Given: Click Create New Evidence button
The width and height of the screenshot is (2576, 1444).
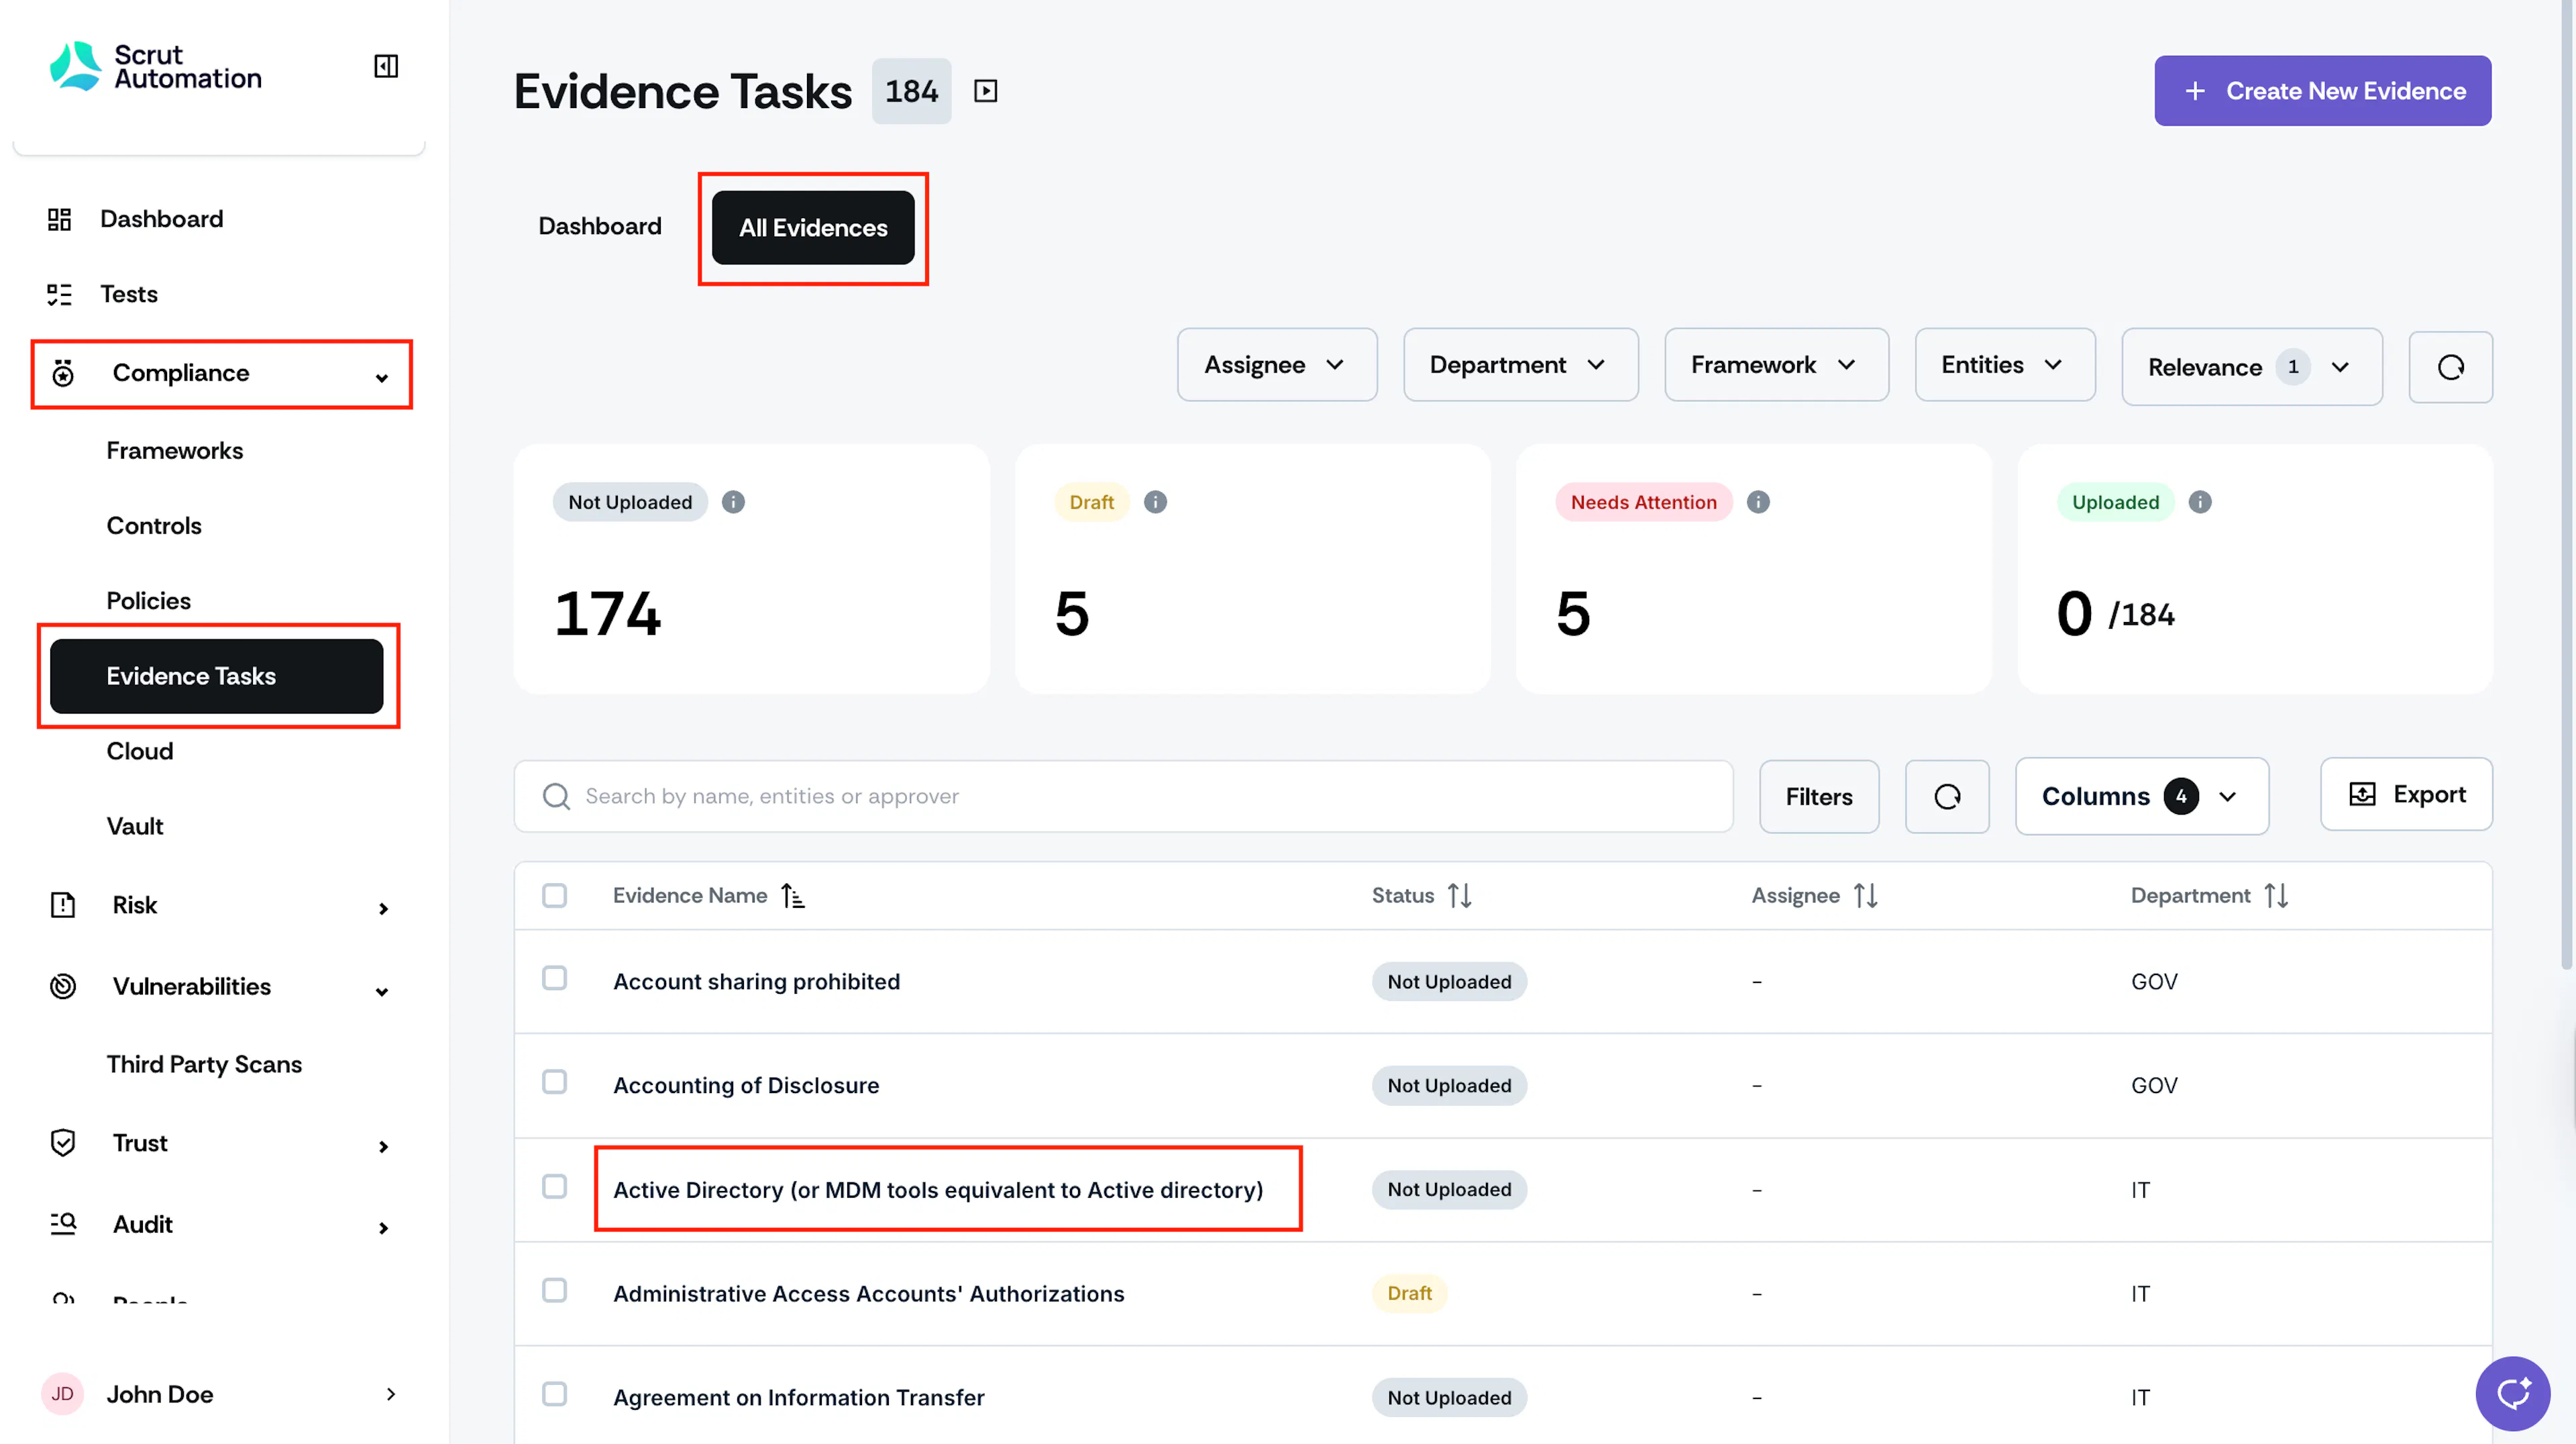Looking at the screenshot, I should [x=2322, y=91].
